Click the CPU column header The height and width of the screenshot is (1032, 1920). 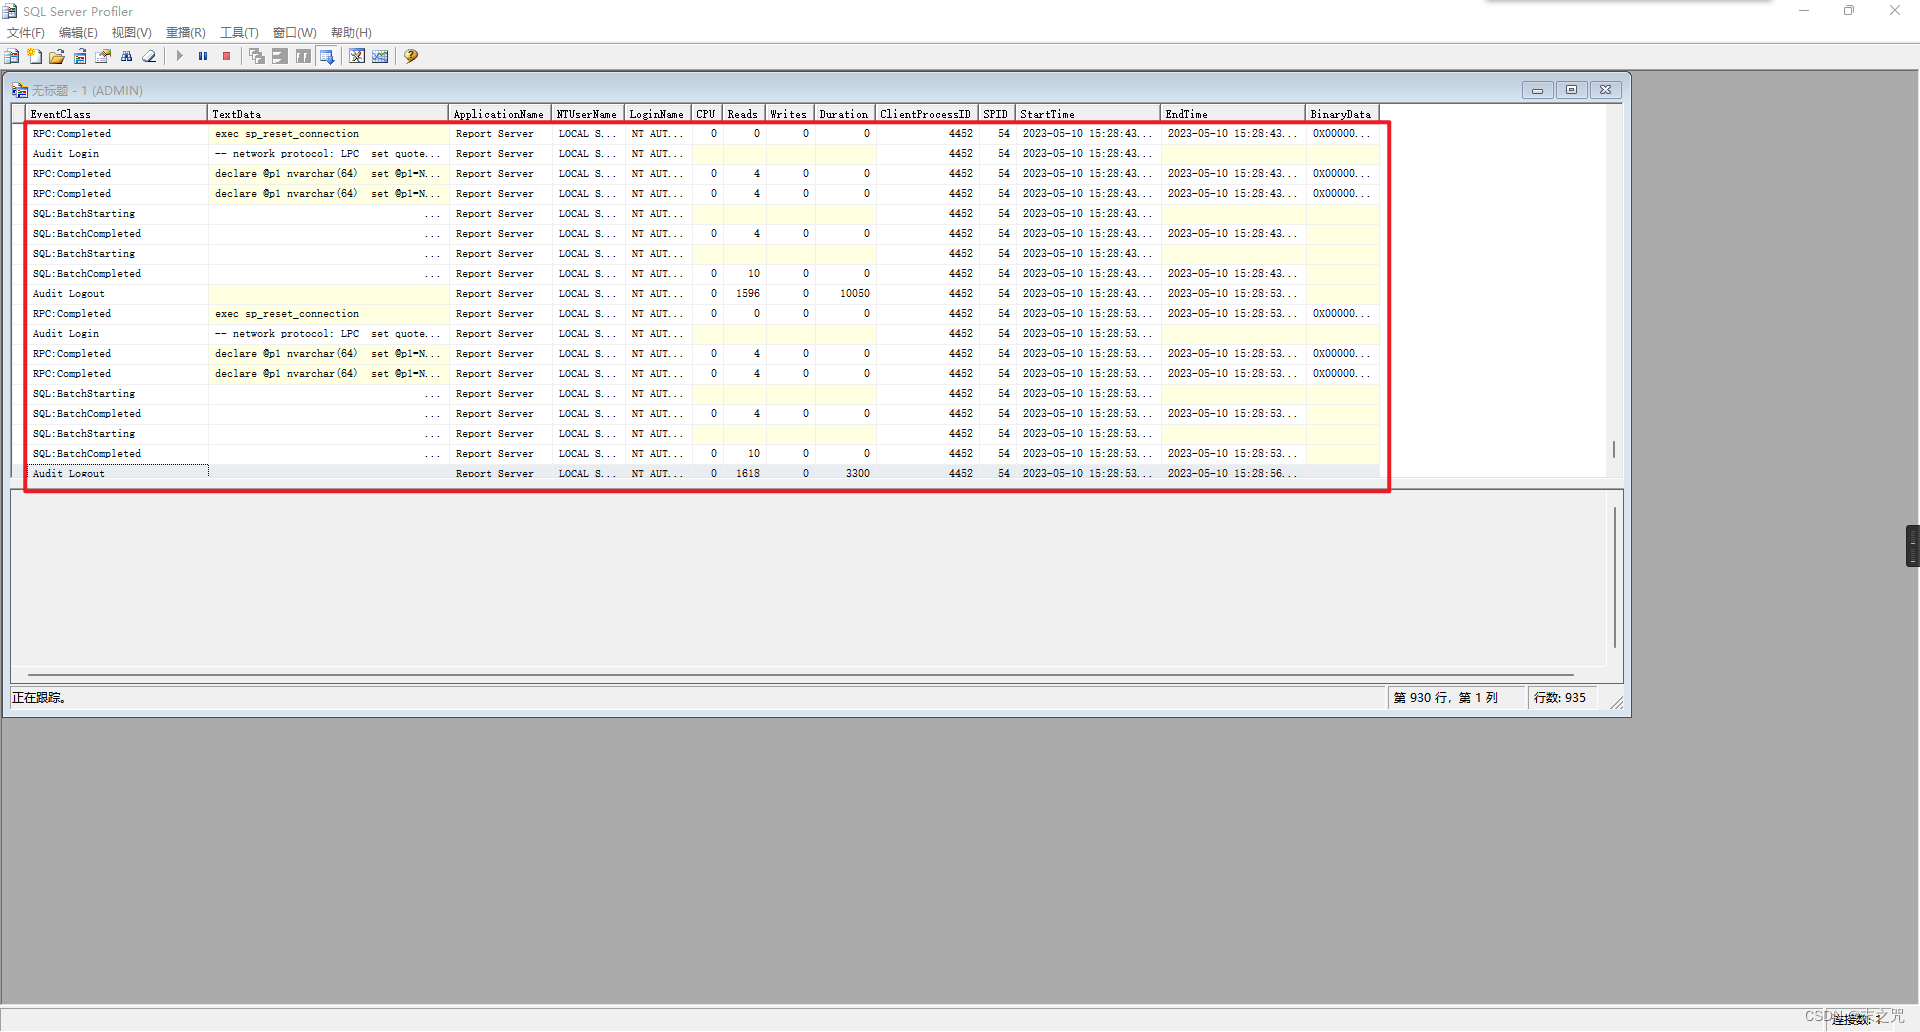(707, 114)
